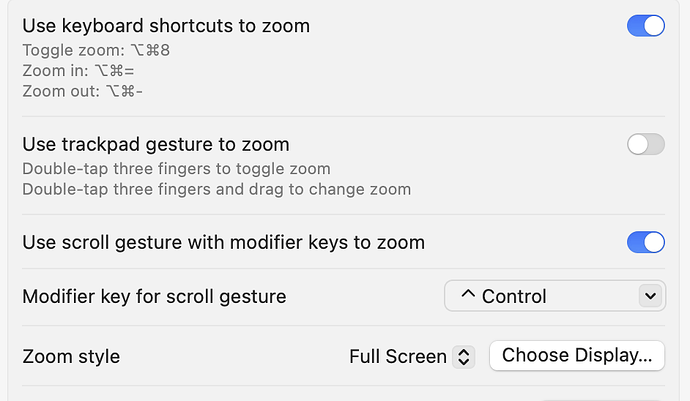Click the chevron arrow beside Control
690x401 pixels.
pyautogui.click(x=650, y=296)
